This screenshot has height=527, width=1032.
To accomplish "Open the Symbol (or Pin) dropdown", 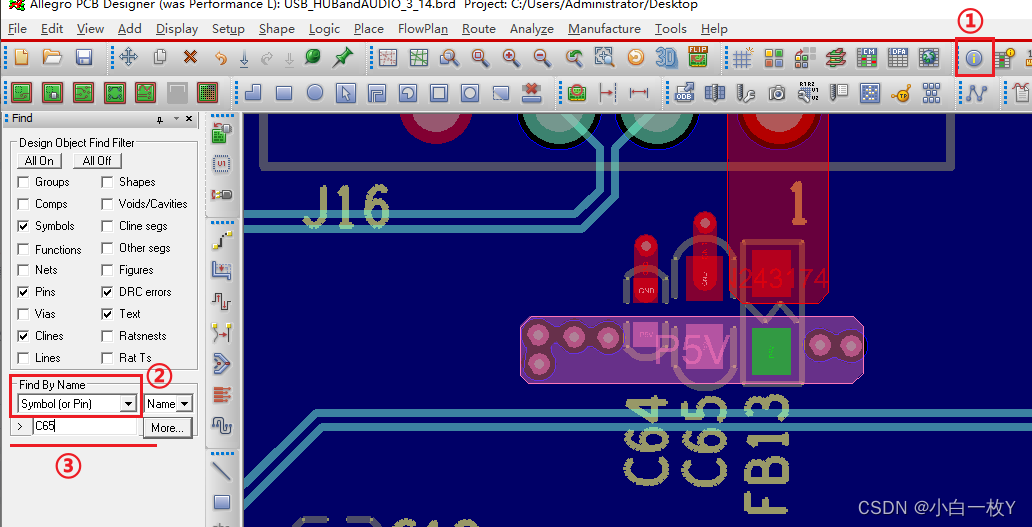I will tap(128, 403).
